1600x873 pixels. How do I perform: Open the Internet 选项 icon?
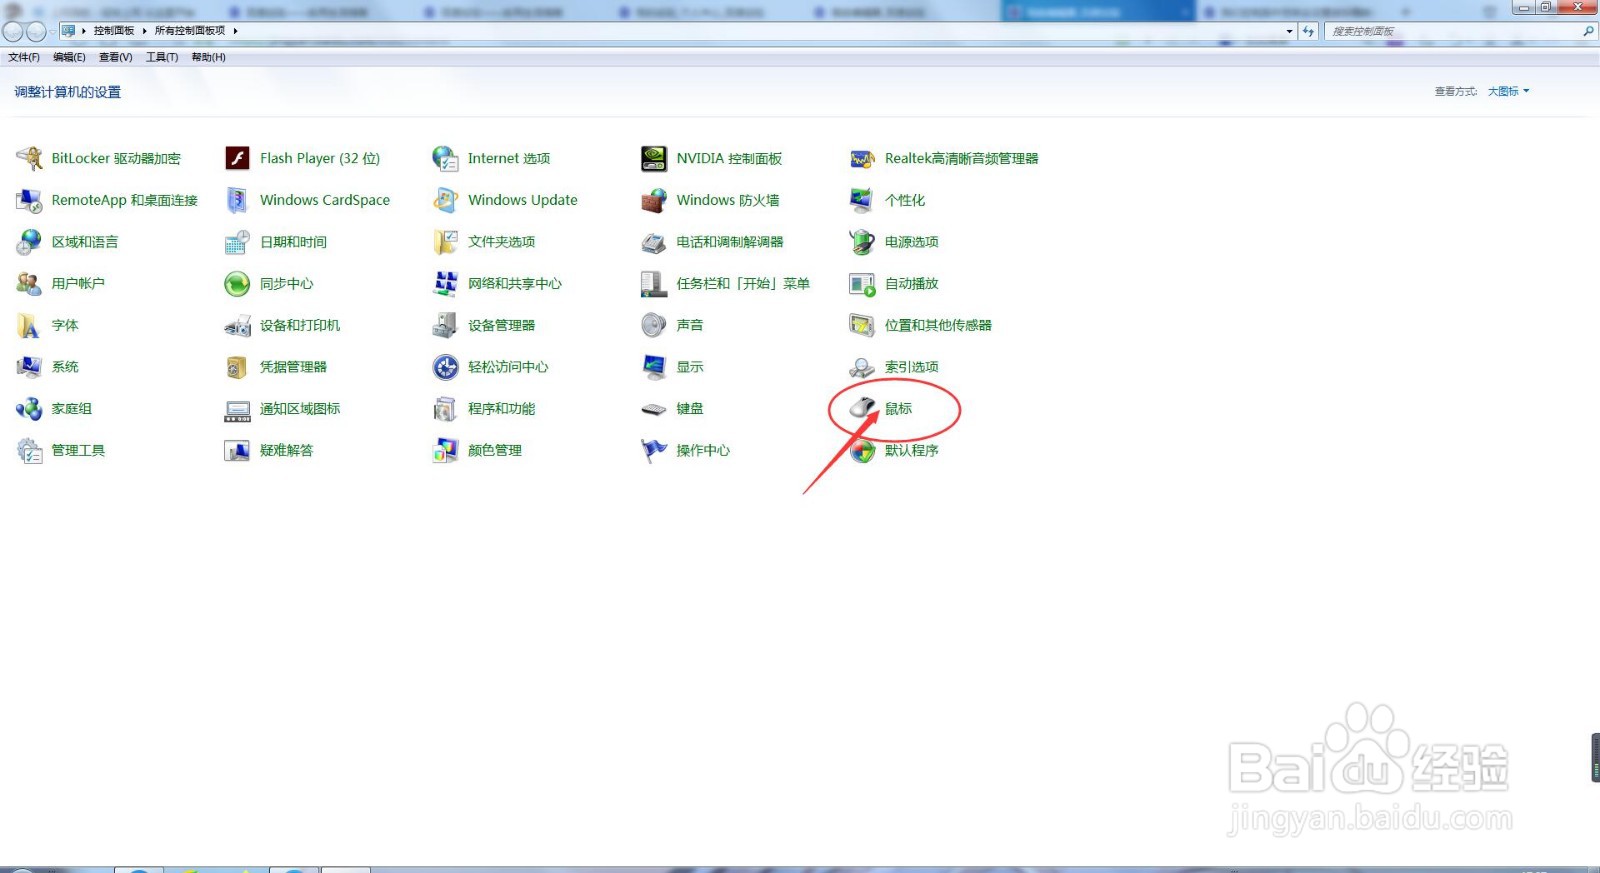tap(445, 158)
